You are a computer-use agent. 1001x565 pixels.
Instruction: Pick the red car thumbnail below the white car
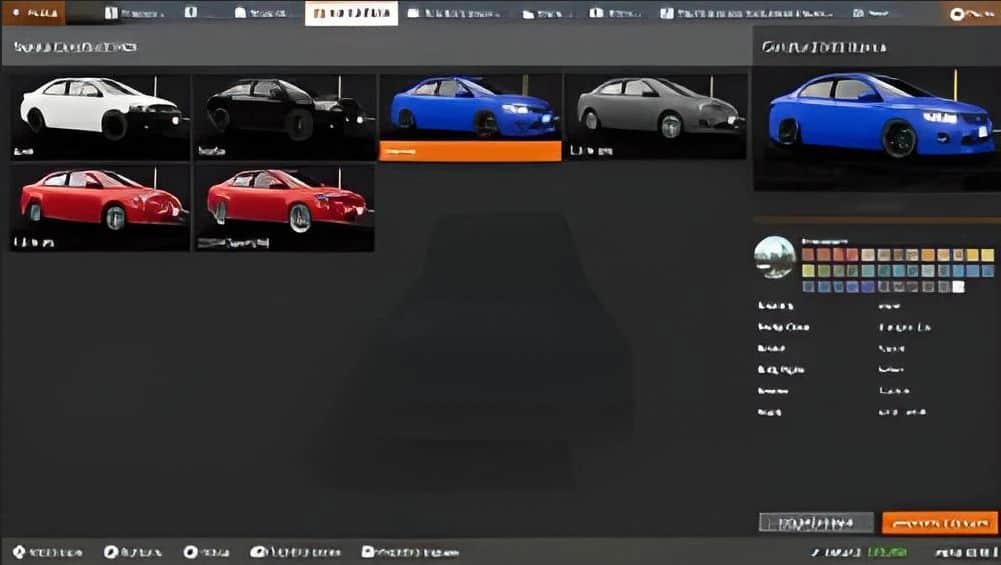tap(99, 207)
